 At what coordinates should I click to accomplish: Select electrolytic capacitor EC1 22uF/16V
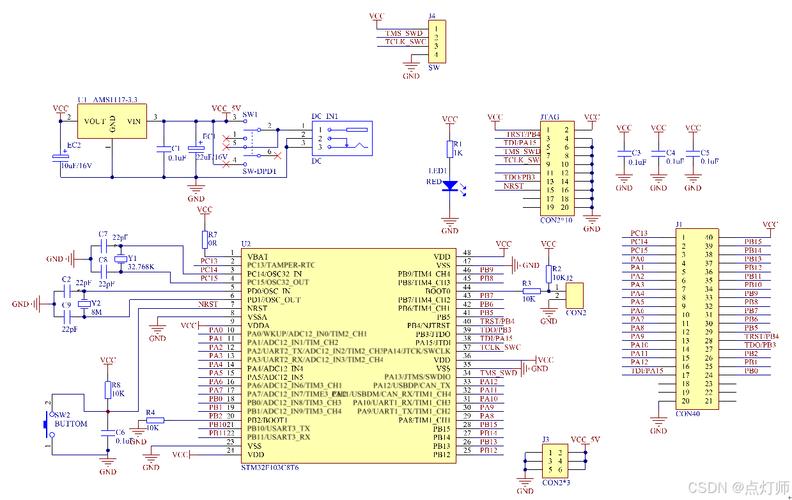point(196,148)
